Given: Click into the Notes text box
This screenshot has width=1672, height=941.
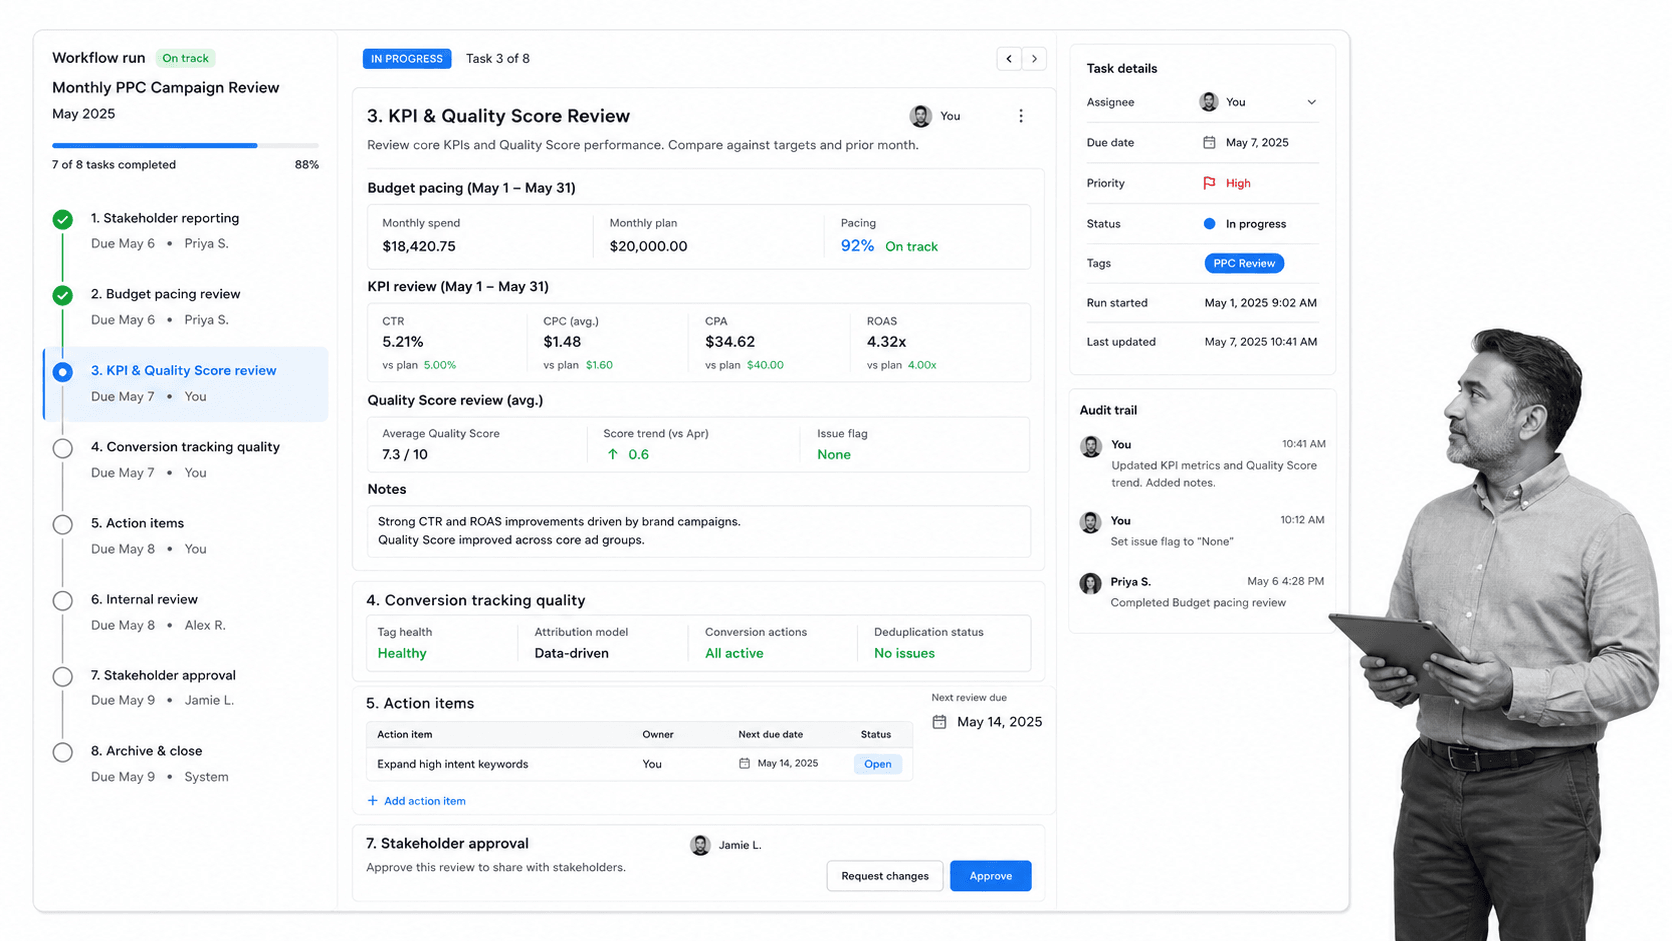Looking at the screenshot, I should [699, 531].
